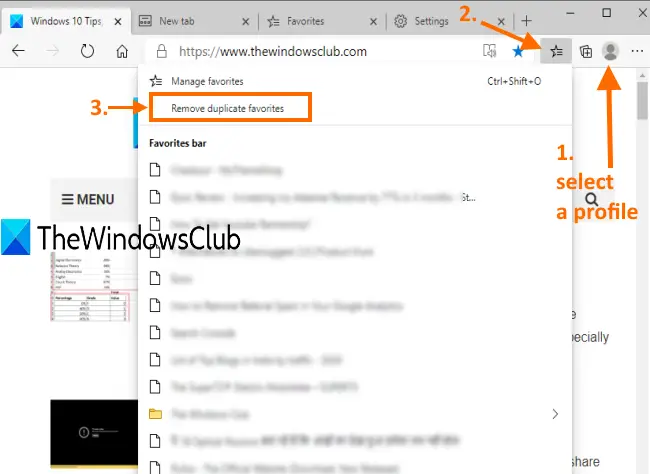Open the yellow folder favorite
Screen dimensions: 650x474
point(355,414)
